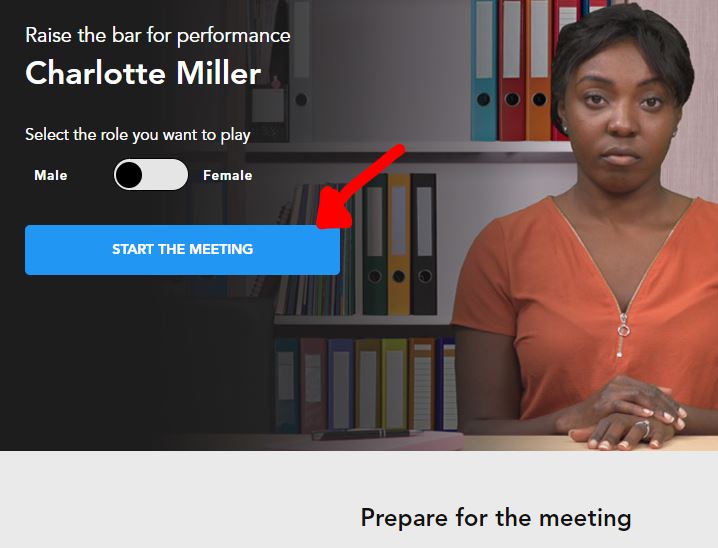Image resolution: width=718 pixels, height=548 pixels.
Task: Click the black binder on the middle shelf
Action: click(424, 244)
